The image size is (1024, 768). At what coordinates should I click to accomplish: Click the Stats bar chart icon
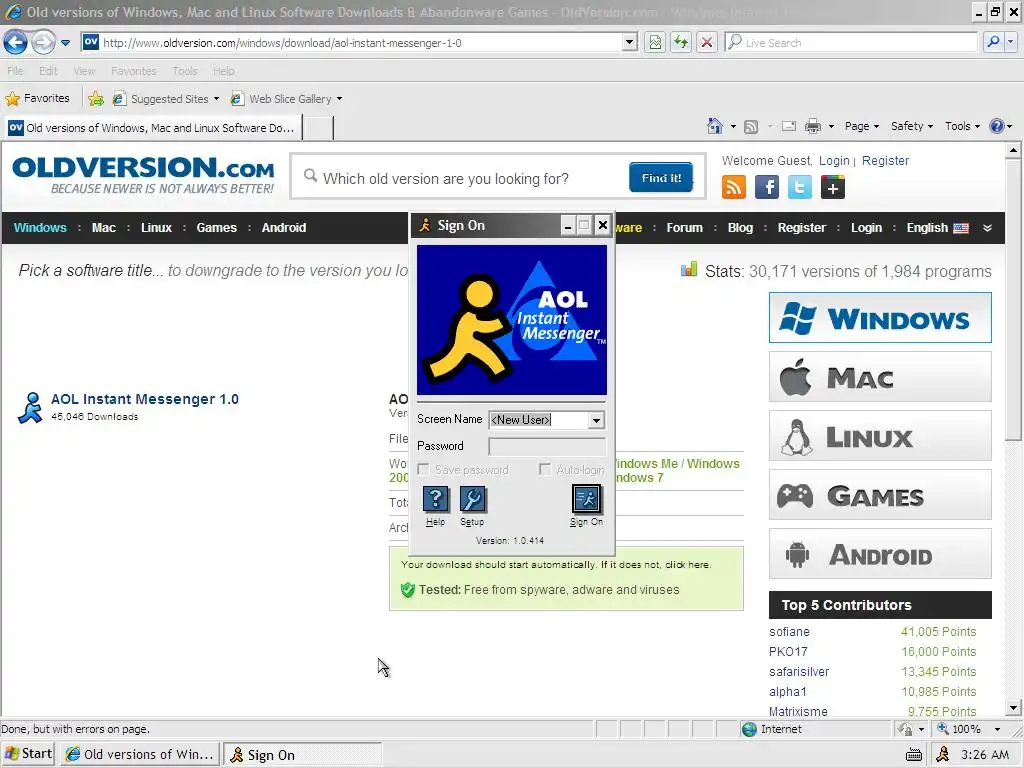pos(689,269)
